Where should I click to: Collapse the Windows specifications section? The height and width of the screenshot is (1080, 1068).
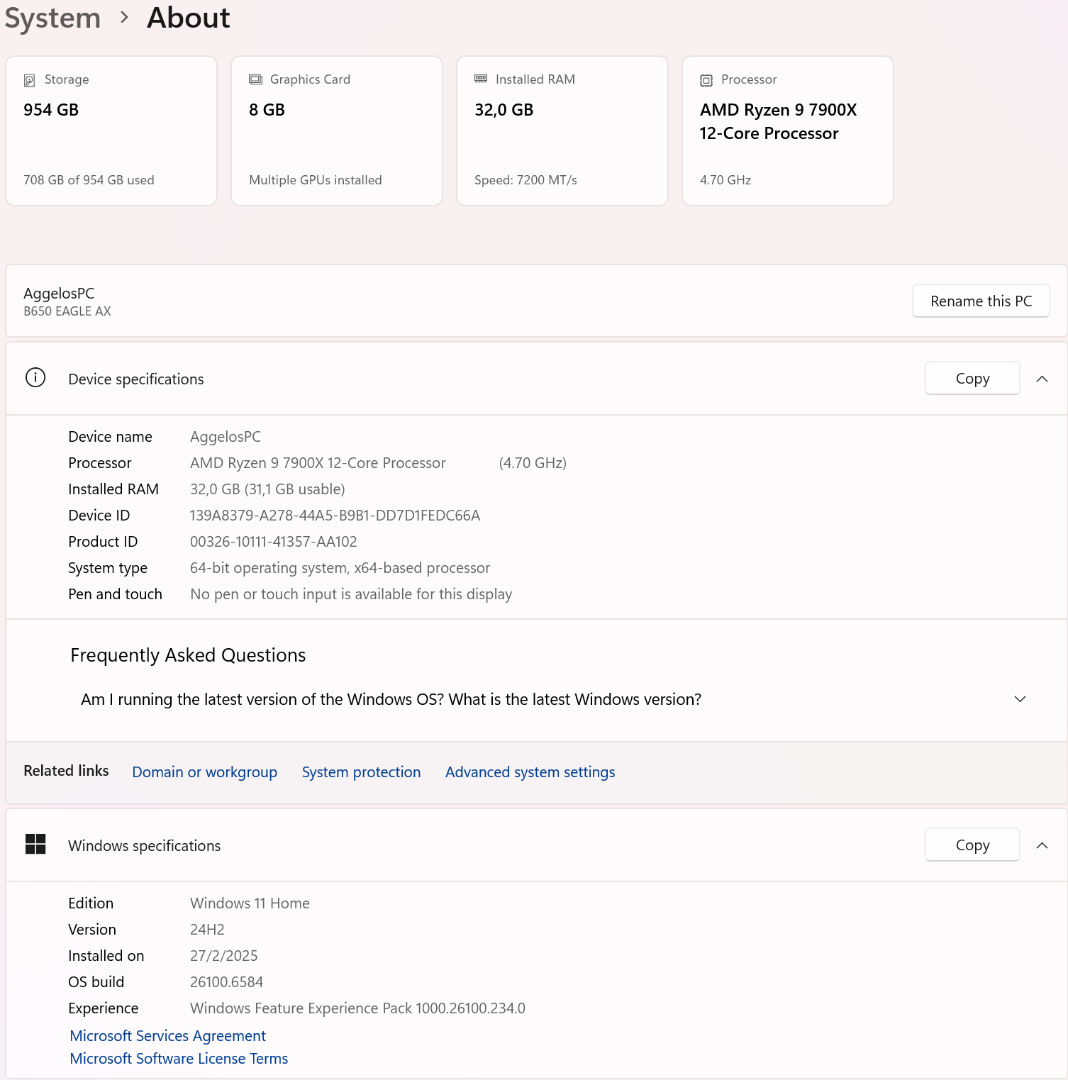click(1042, 845)
